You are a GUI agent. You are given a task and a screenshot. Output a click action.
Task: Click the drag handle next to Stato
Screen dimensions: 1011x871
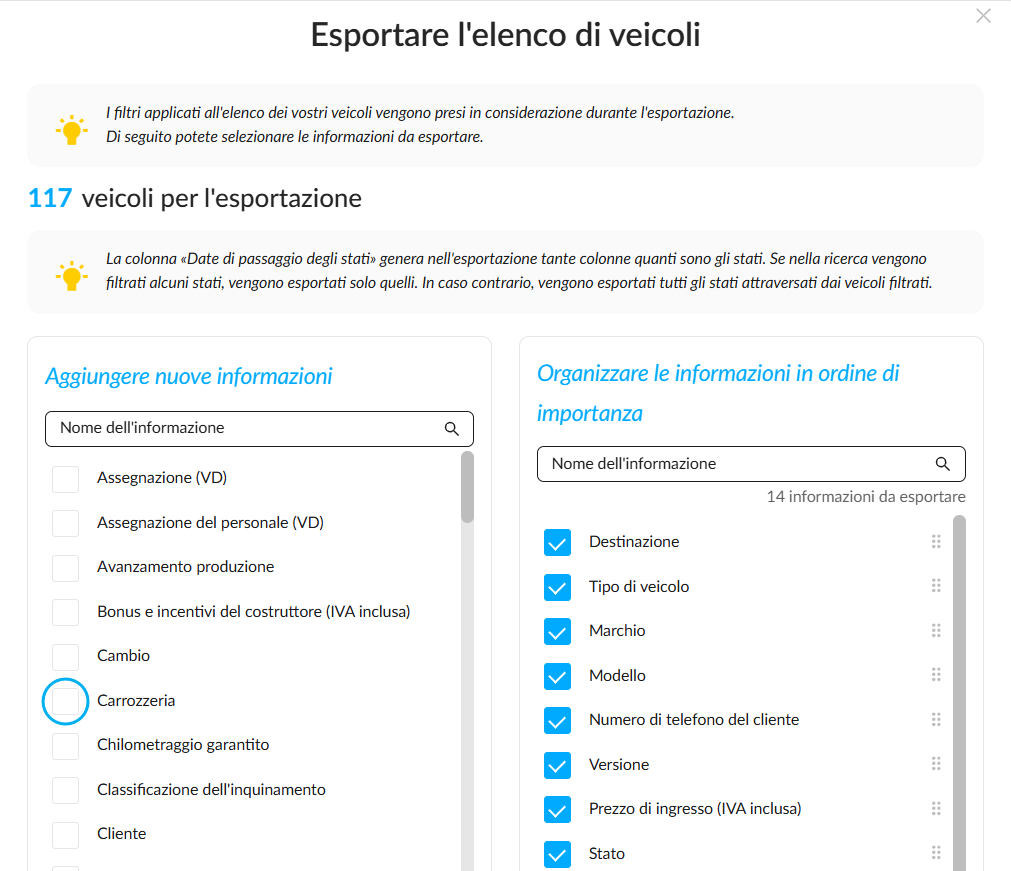pyautogui.click(x=936, y=853)
